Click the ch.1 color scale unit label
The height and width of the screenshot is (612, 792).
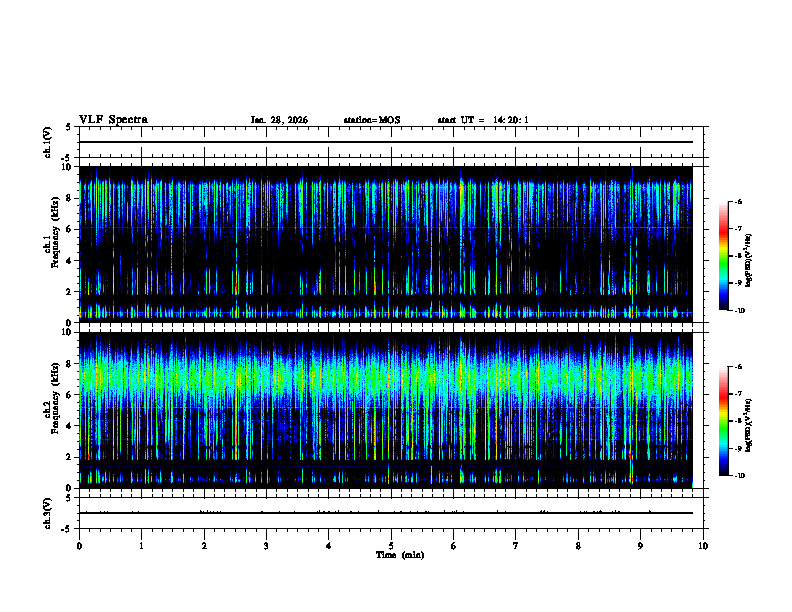(x=749, y=261)
